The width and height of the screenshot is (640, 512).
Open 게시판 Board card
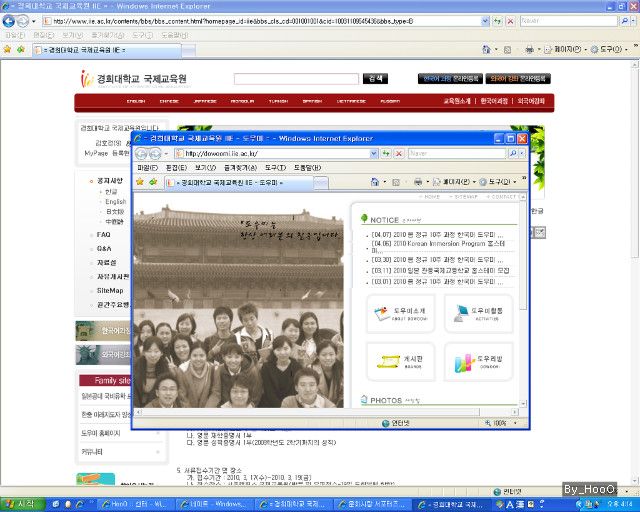click(x=400, y=362)
